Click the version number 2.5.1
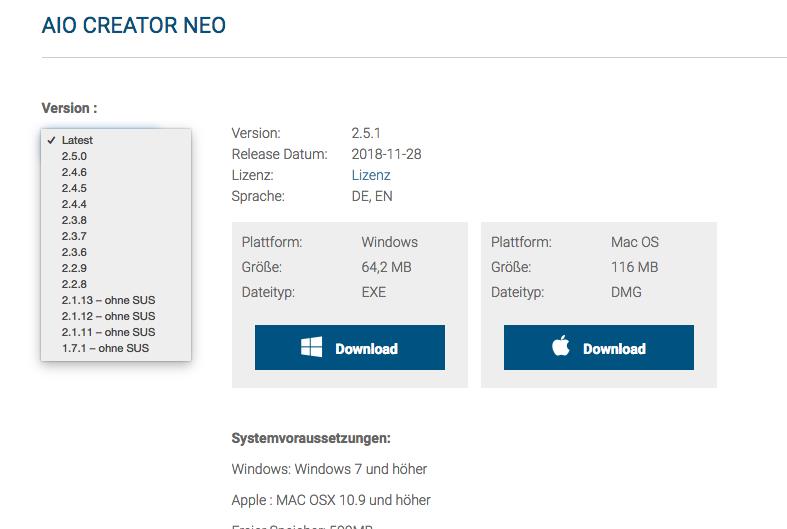 coord(366,133)
